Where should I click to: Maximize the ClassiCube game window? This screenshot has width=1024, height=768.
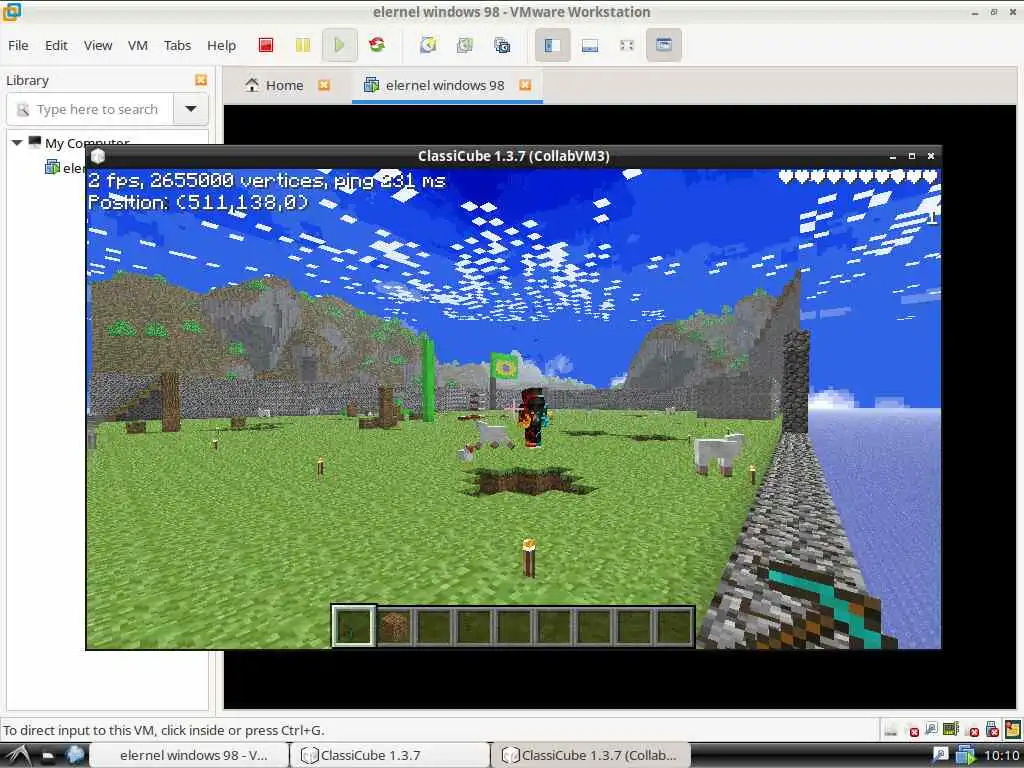(x=912, y=156)
